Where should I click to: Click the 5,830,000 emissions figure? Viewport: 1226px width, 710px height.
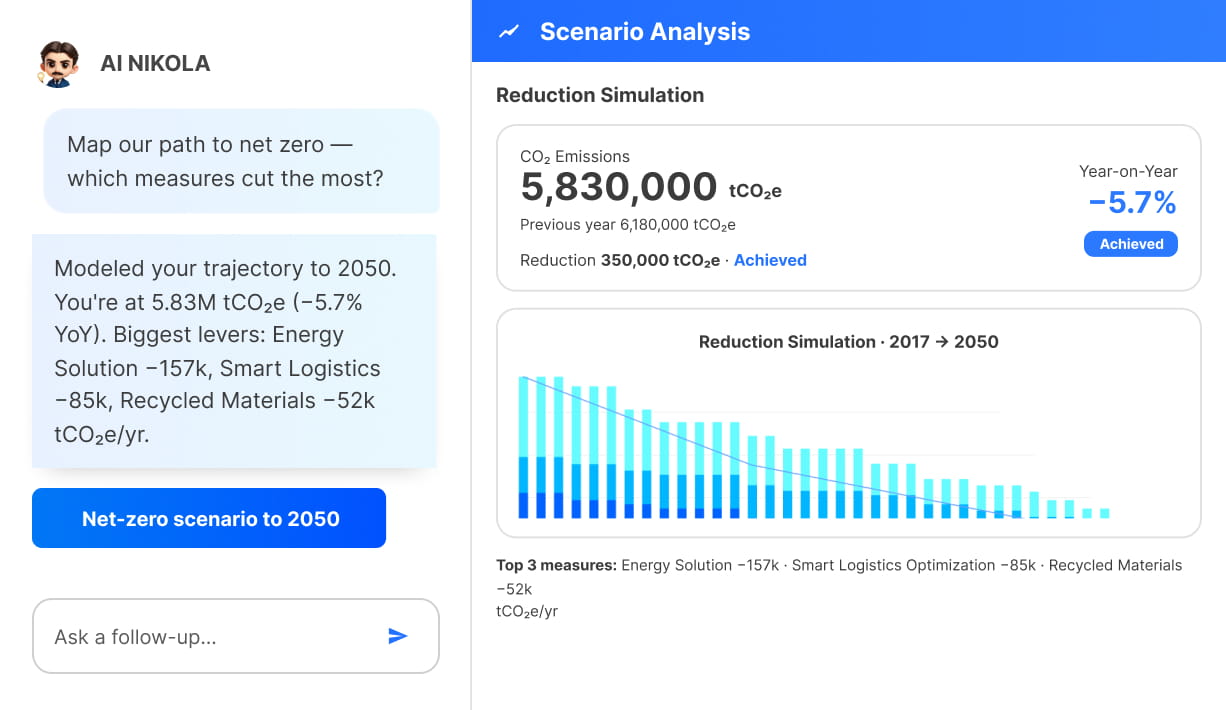click(619, 187)
